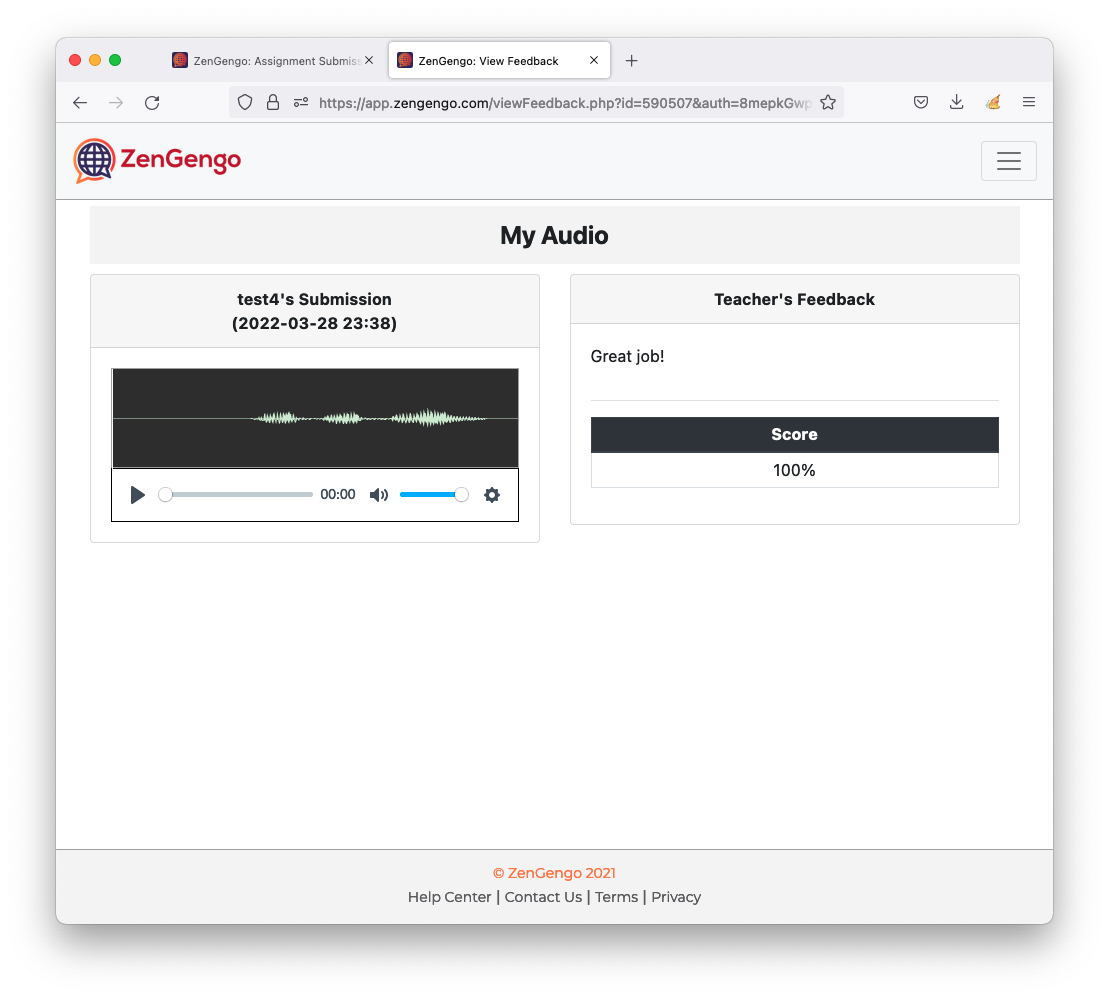Minimize the browser window
The height and width of the screenshot is (998, 1109).
[x=95, y=60]
